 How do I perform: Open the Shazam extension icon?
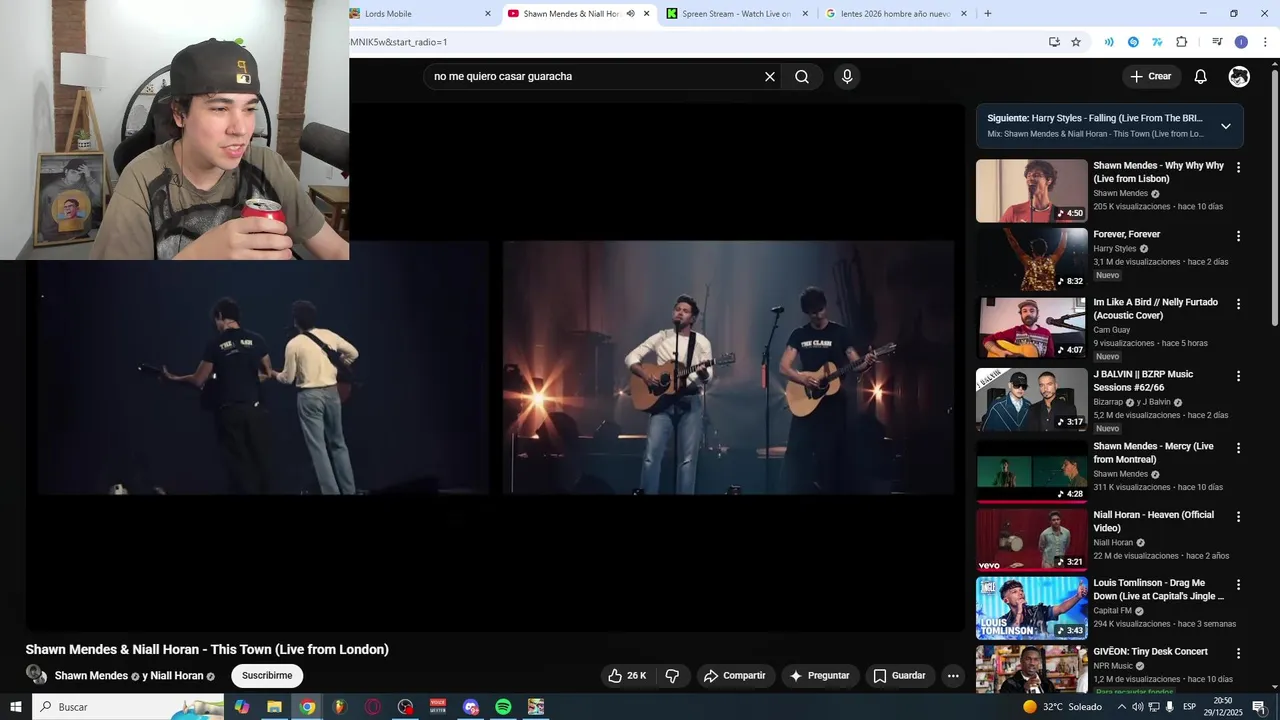click(x=1133, y=42)
